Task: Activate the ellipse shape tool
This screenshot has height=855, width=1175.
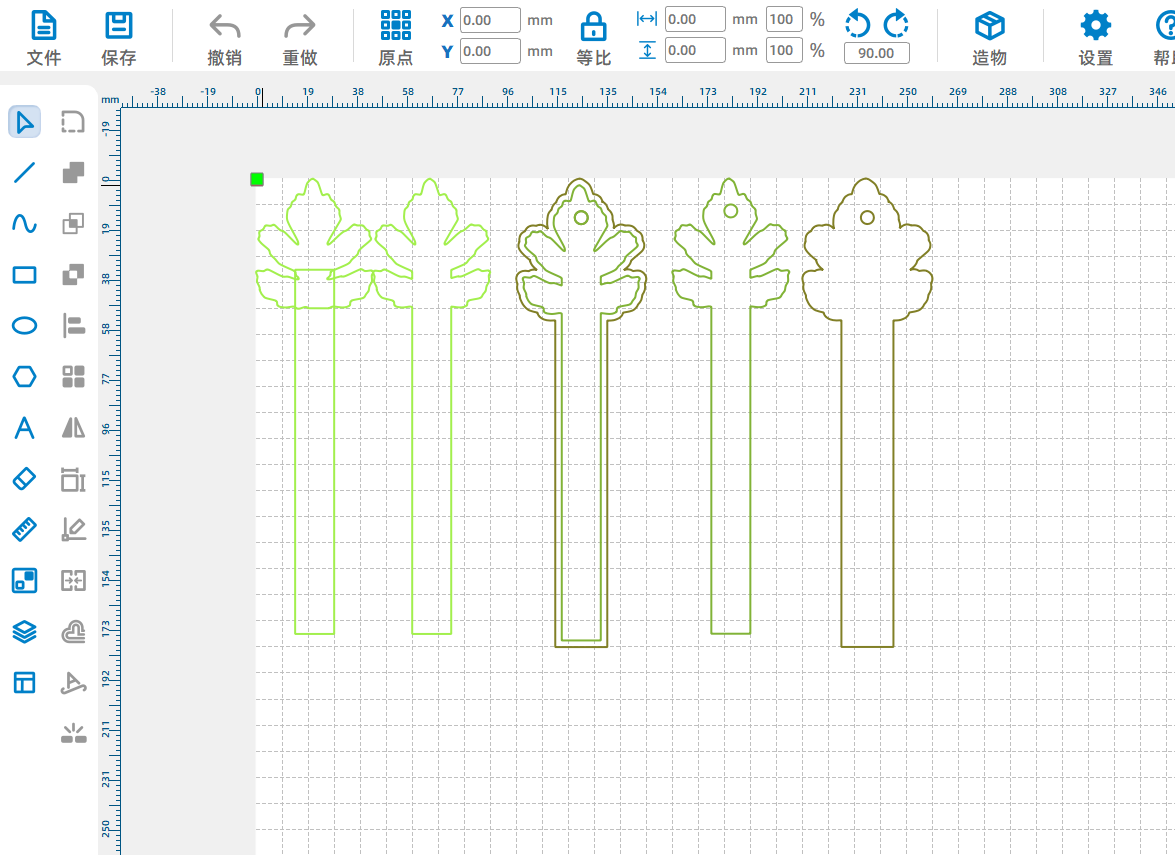Action: click(24, 326)
